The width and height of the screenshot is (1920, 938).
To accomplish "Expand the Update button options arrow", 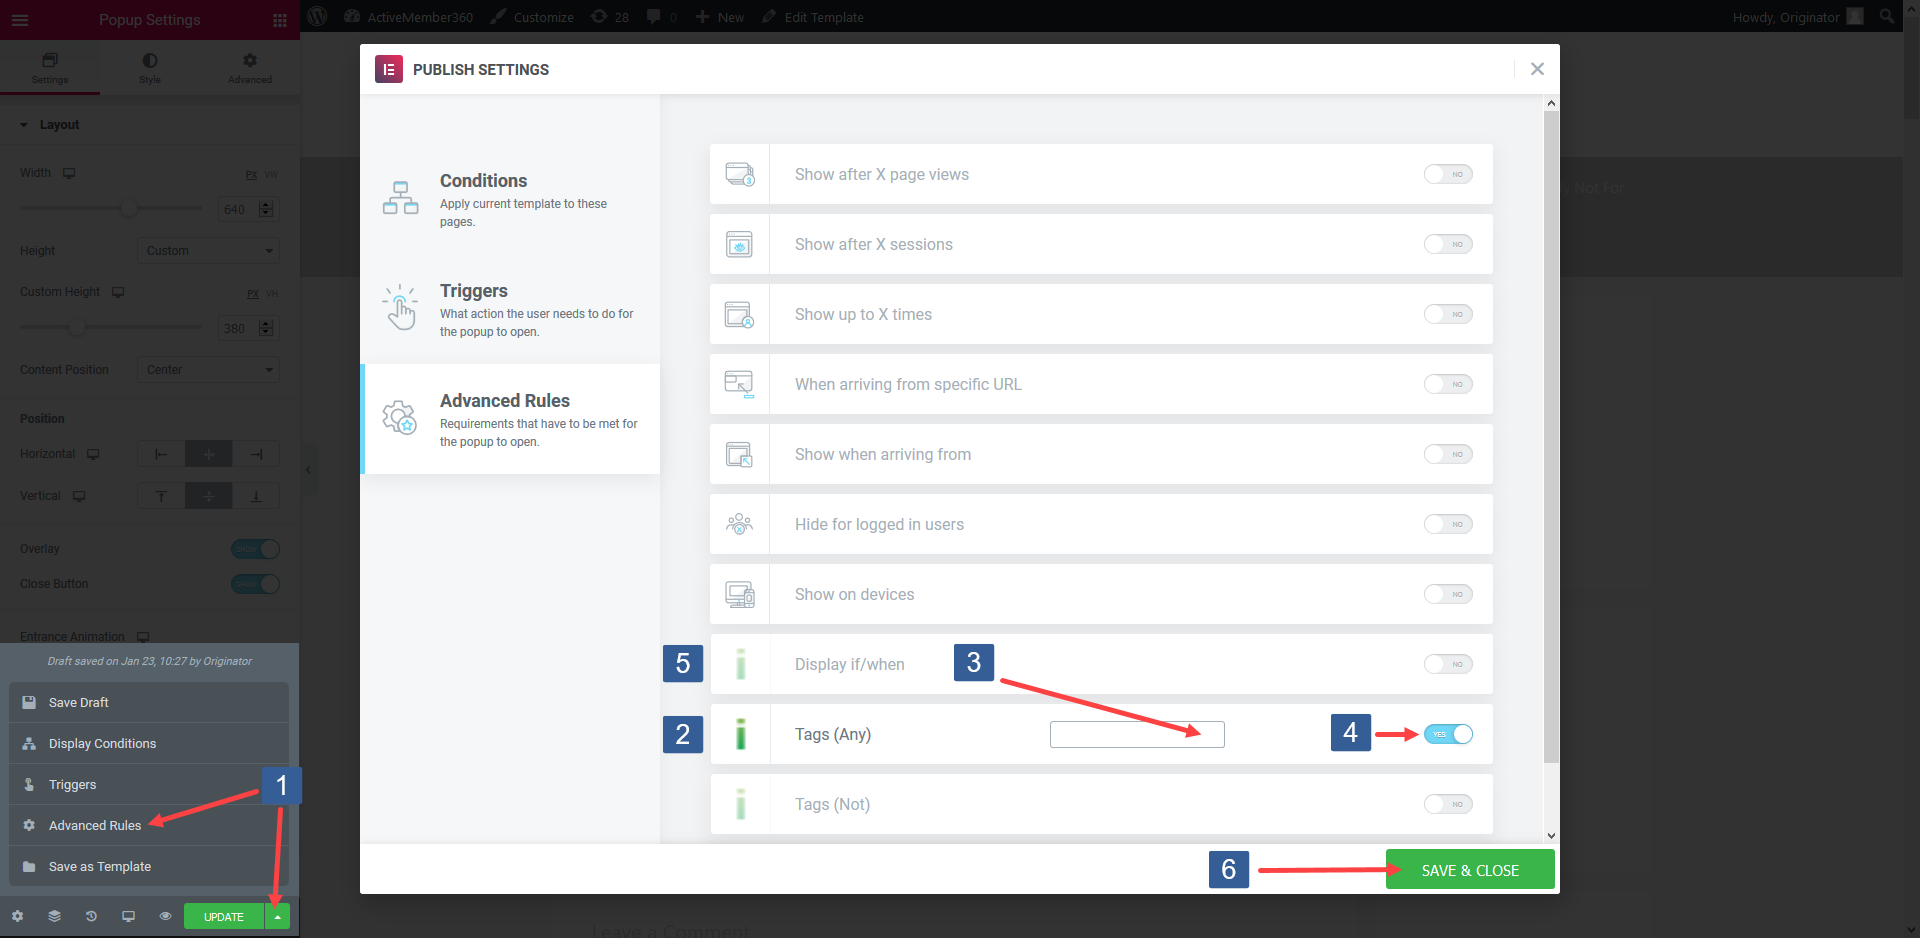I will [277, 916].
